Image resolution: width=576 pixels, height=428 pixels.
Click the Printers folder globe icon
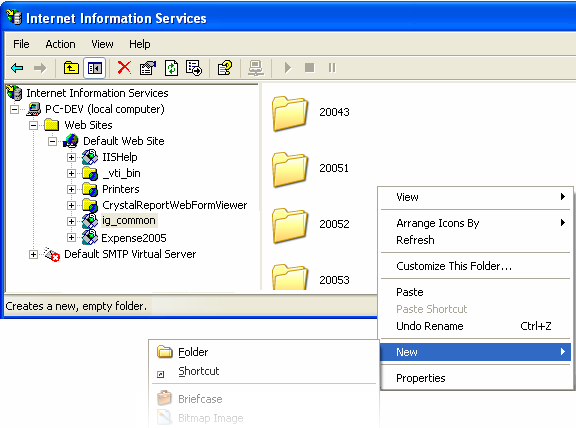(x=90, y=189)
